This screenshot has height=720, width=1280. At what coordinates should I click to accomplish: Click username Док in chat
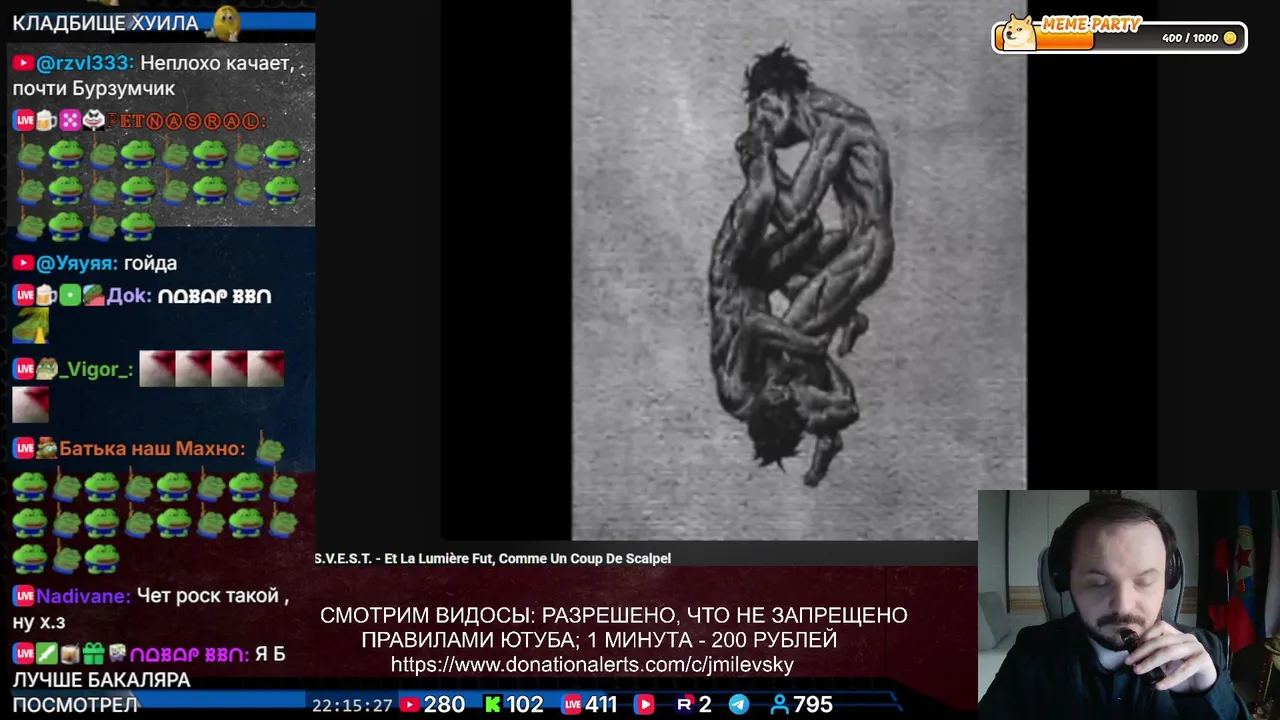pyautogui.click(x=129, y=296)
